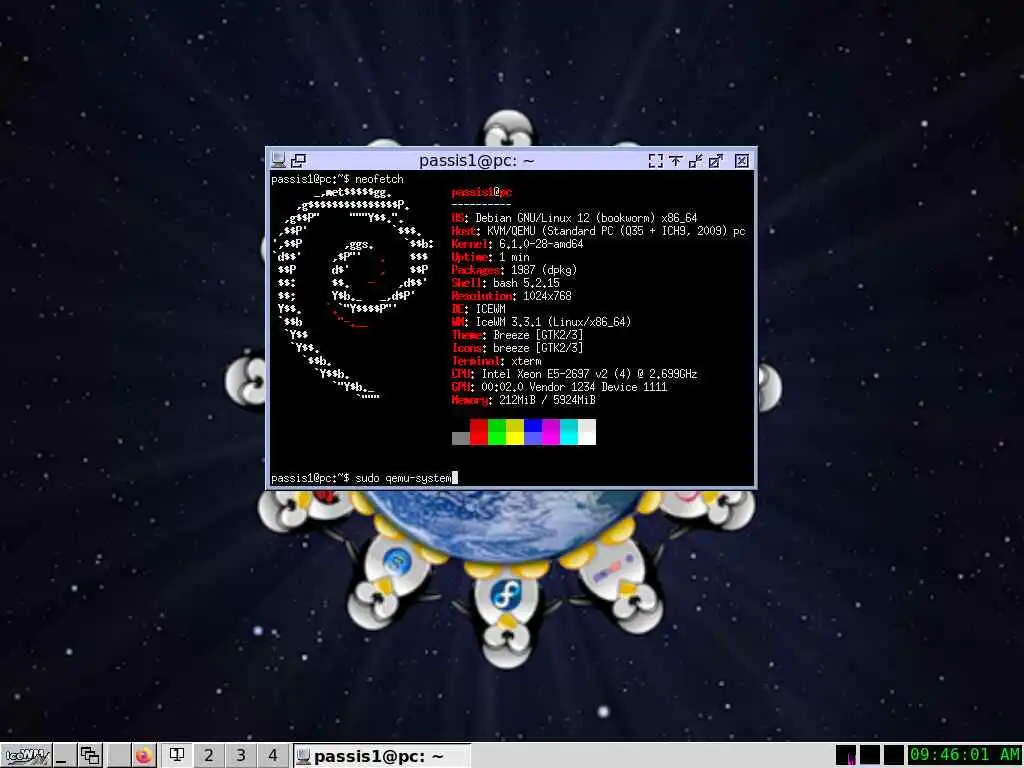Switch to workspace 1 in the taskbar

pyautogui.click(x=176, y=756)
